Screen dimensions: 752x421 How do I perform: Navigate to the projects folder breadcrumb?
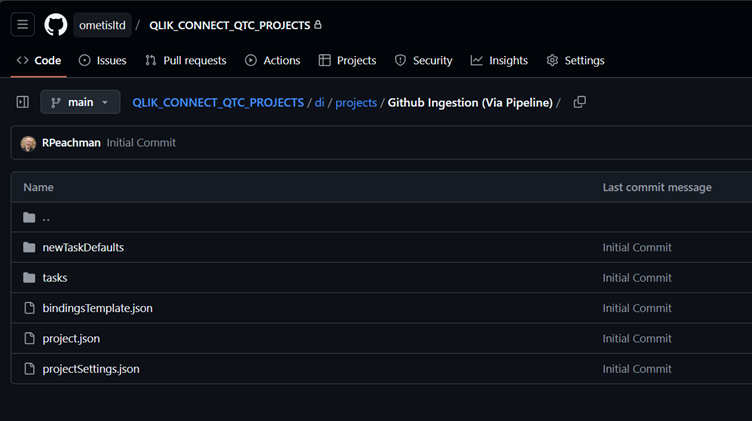(x=356, y=103)
